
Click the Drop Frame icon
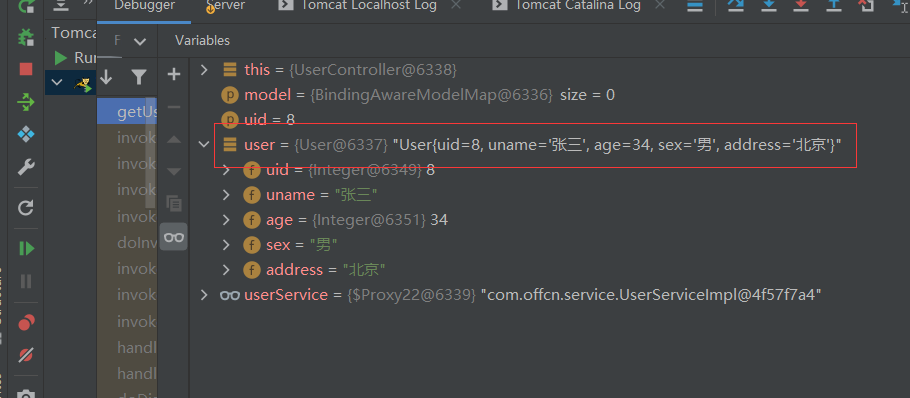[866, 6]
